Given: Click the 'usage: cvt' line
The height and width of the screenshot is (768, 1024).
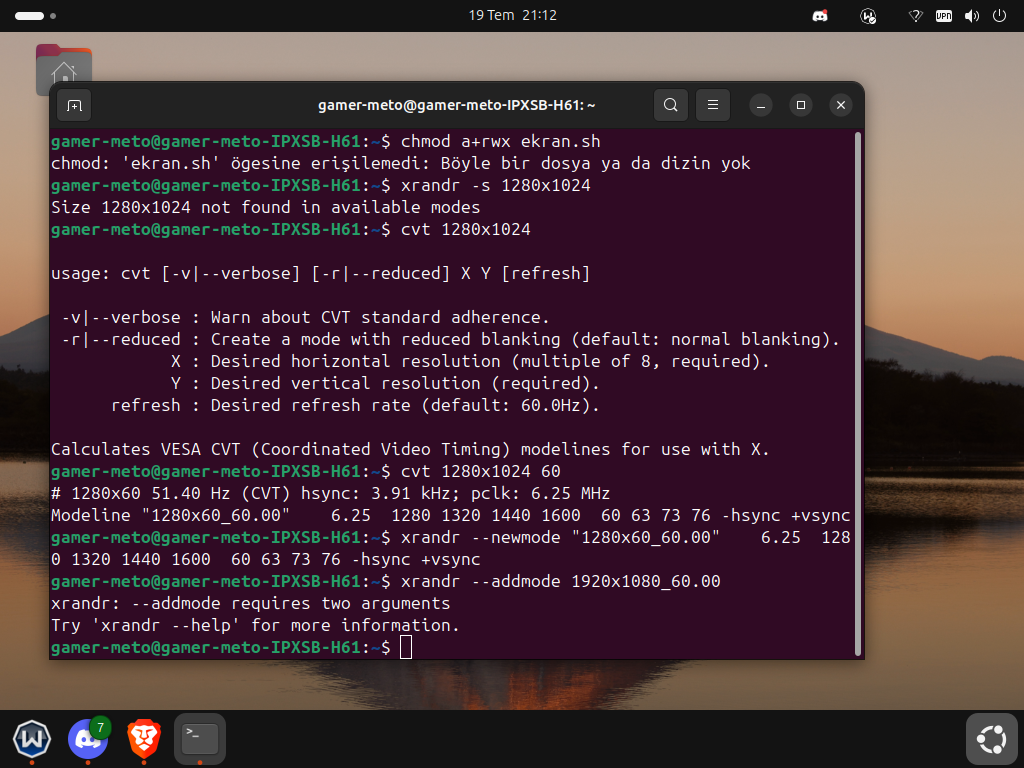Looking at the screenshot, I should (x=321, y=274).
